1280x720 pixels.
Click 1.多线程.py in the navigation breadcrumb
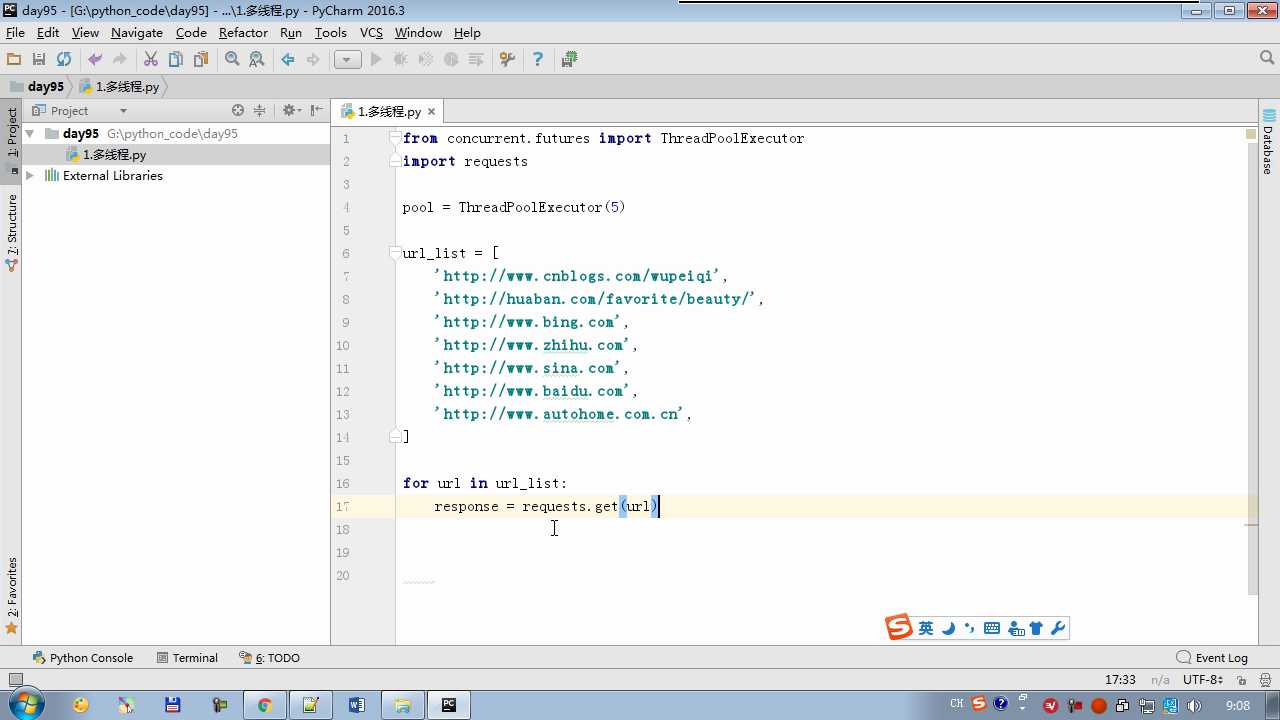click(x=119, y=87)
